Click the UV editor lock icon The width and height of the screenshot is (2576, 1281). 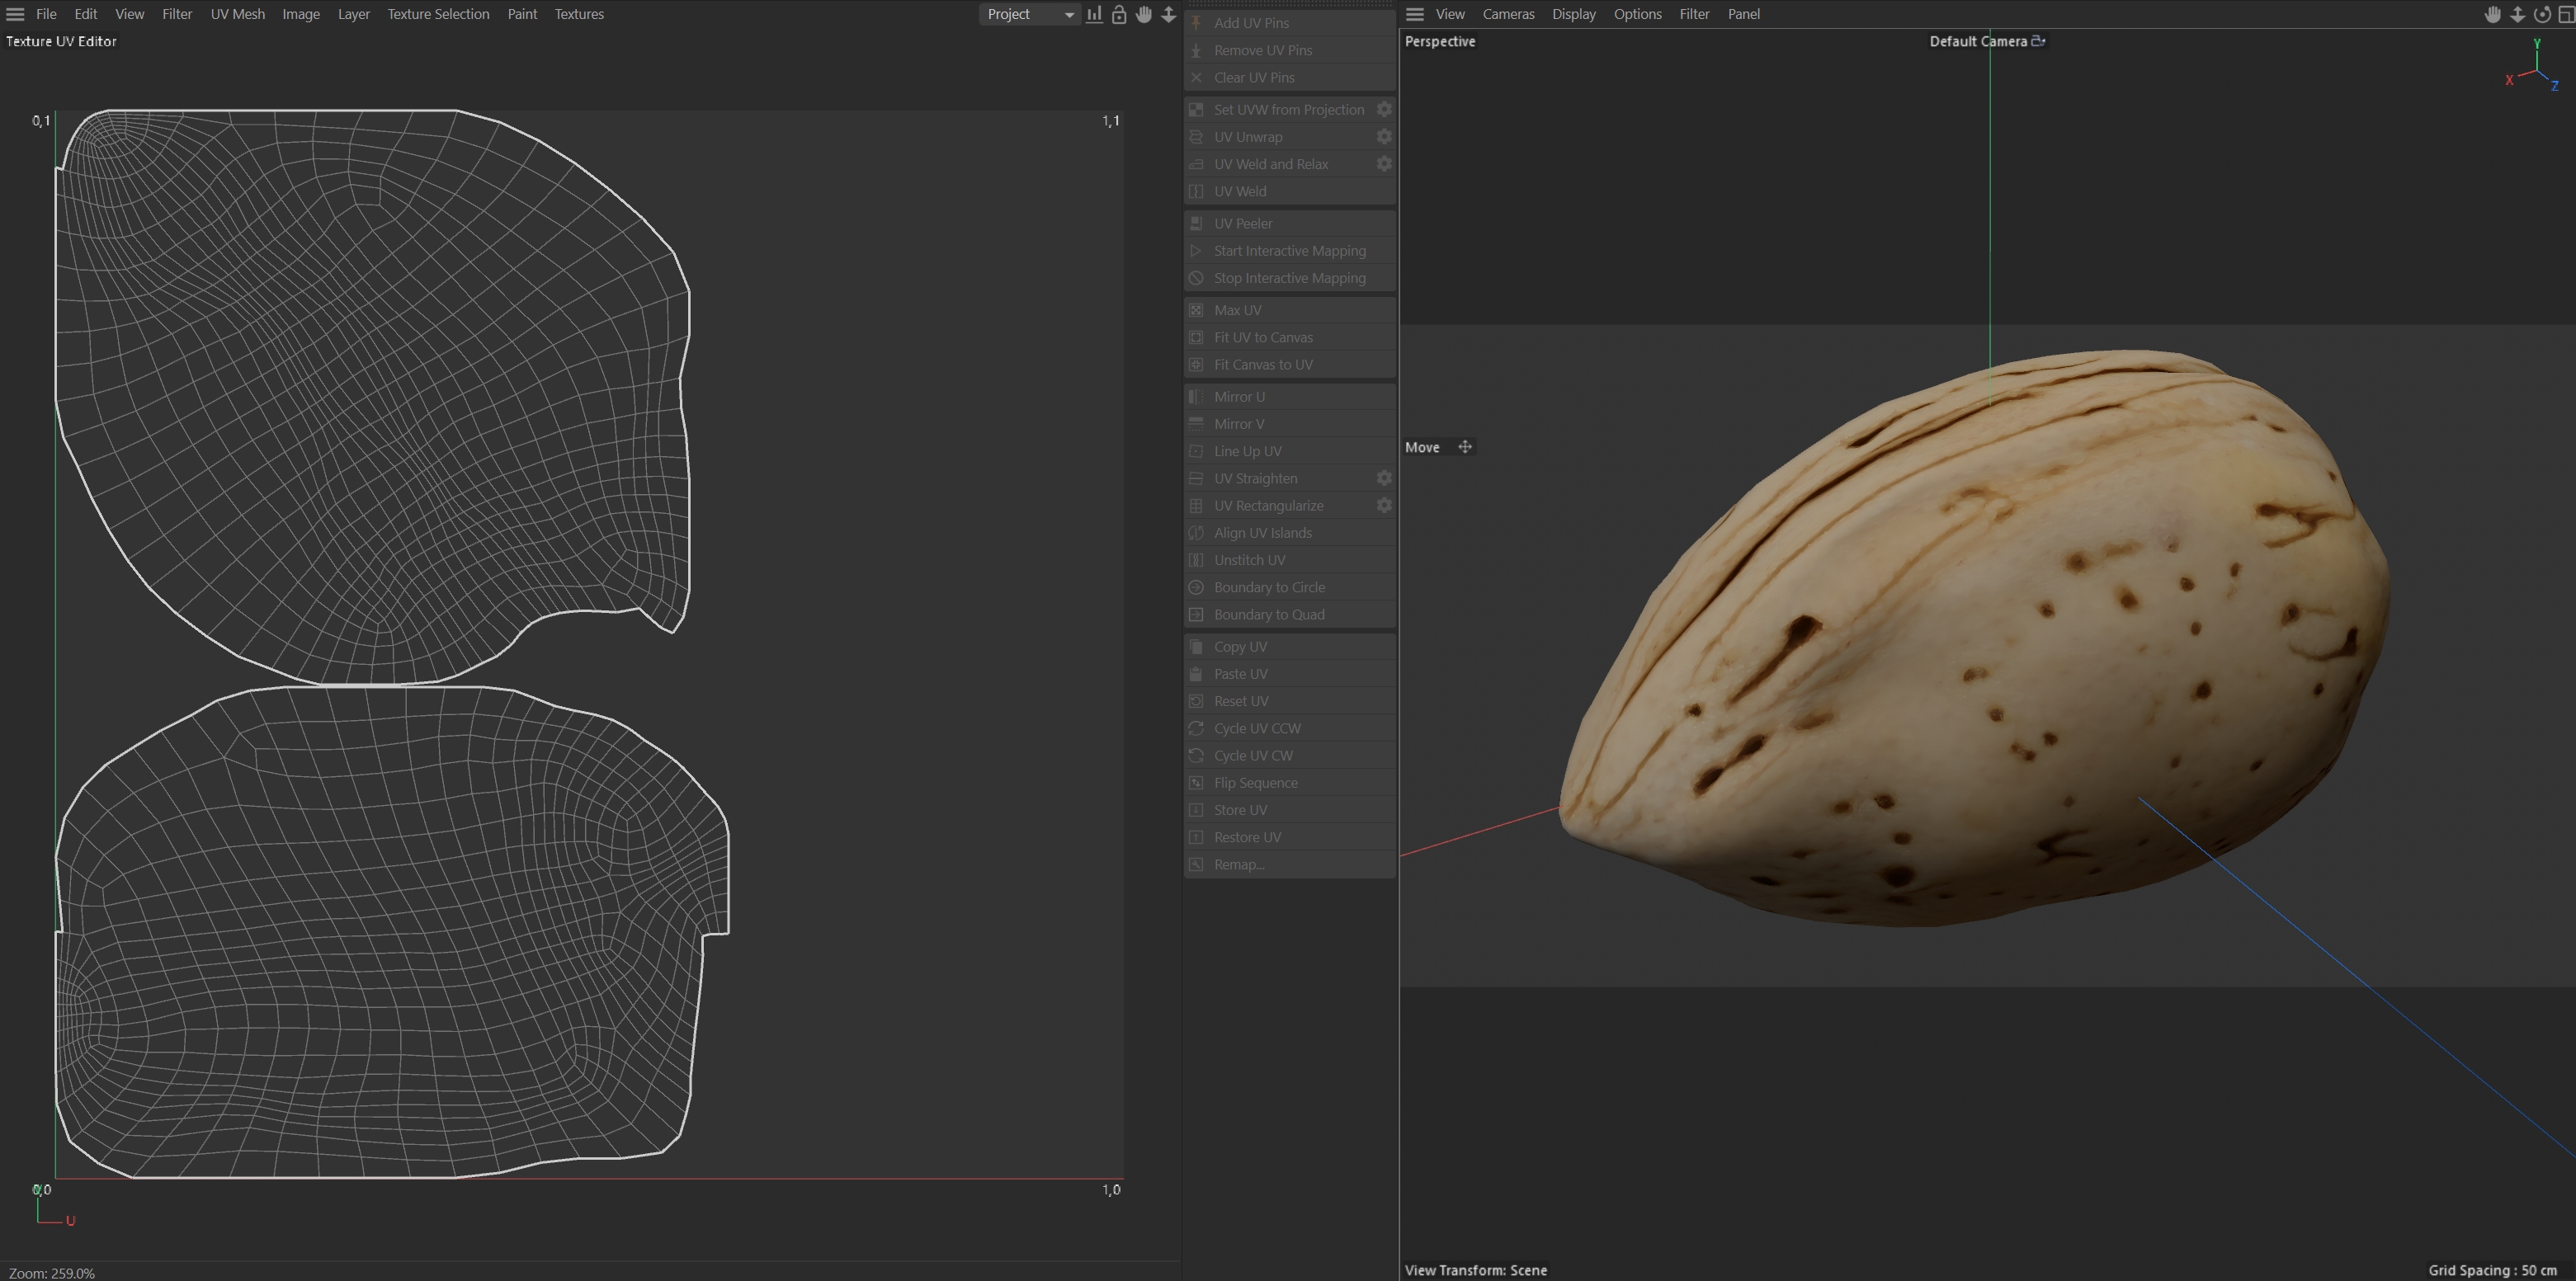(1119, 14)
